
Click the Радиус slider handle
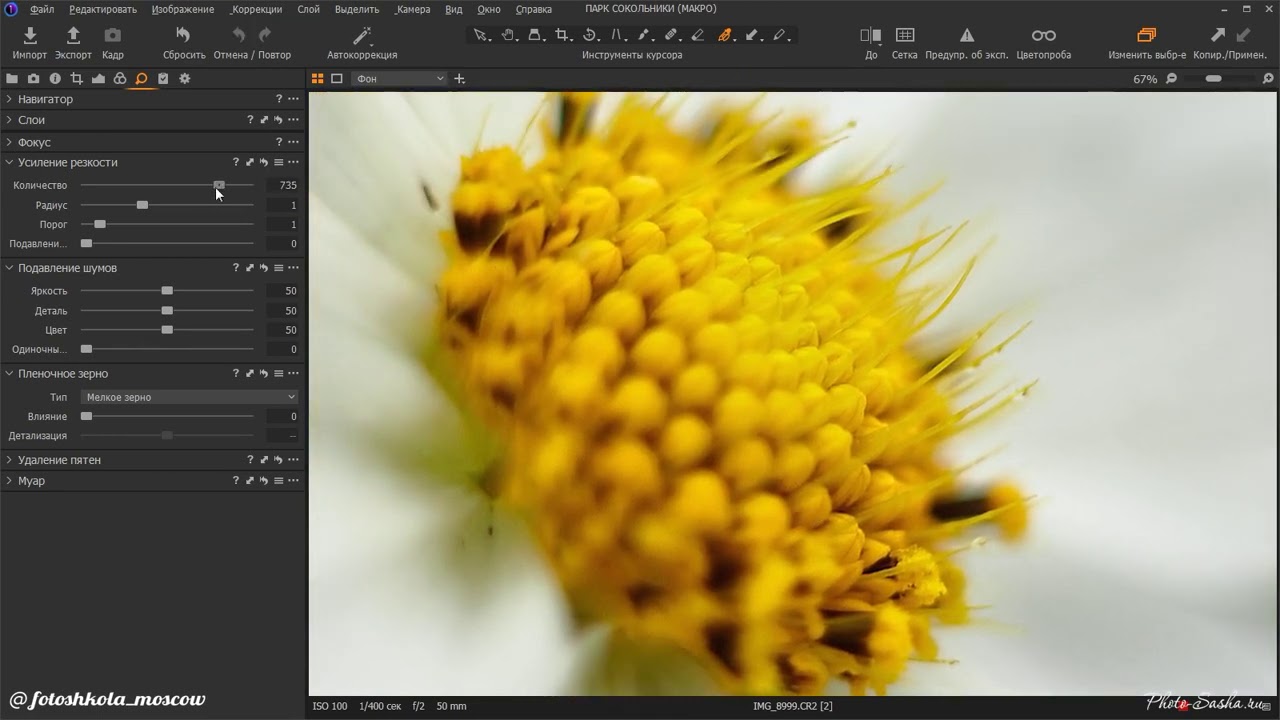pyautogui.click(x=142, y=205)
